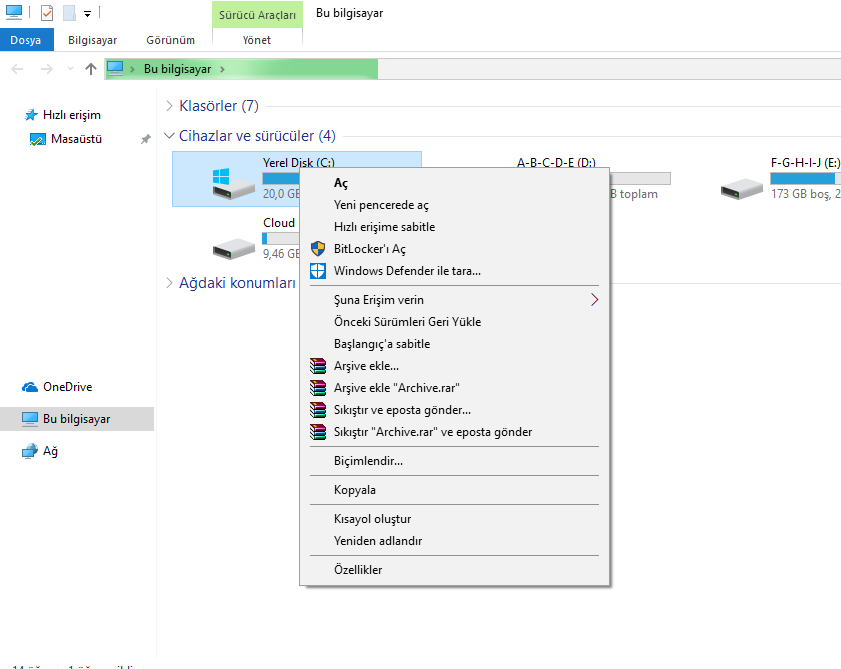This screenshot has height=669, width=841.
Task: Switch to the Görünüm ribbon tab
Action: coord(170,40)
